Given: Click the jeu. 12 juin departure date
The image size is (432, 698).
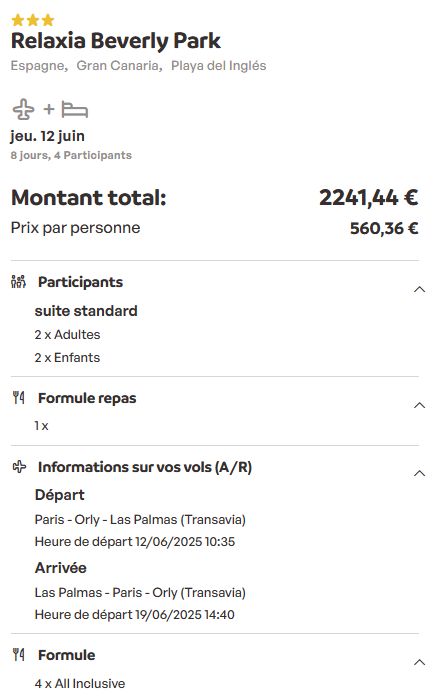Looking at the screenshot, I should [x=48, y=136].
